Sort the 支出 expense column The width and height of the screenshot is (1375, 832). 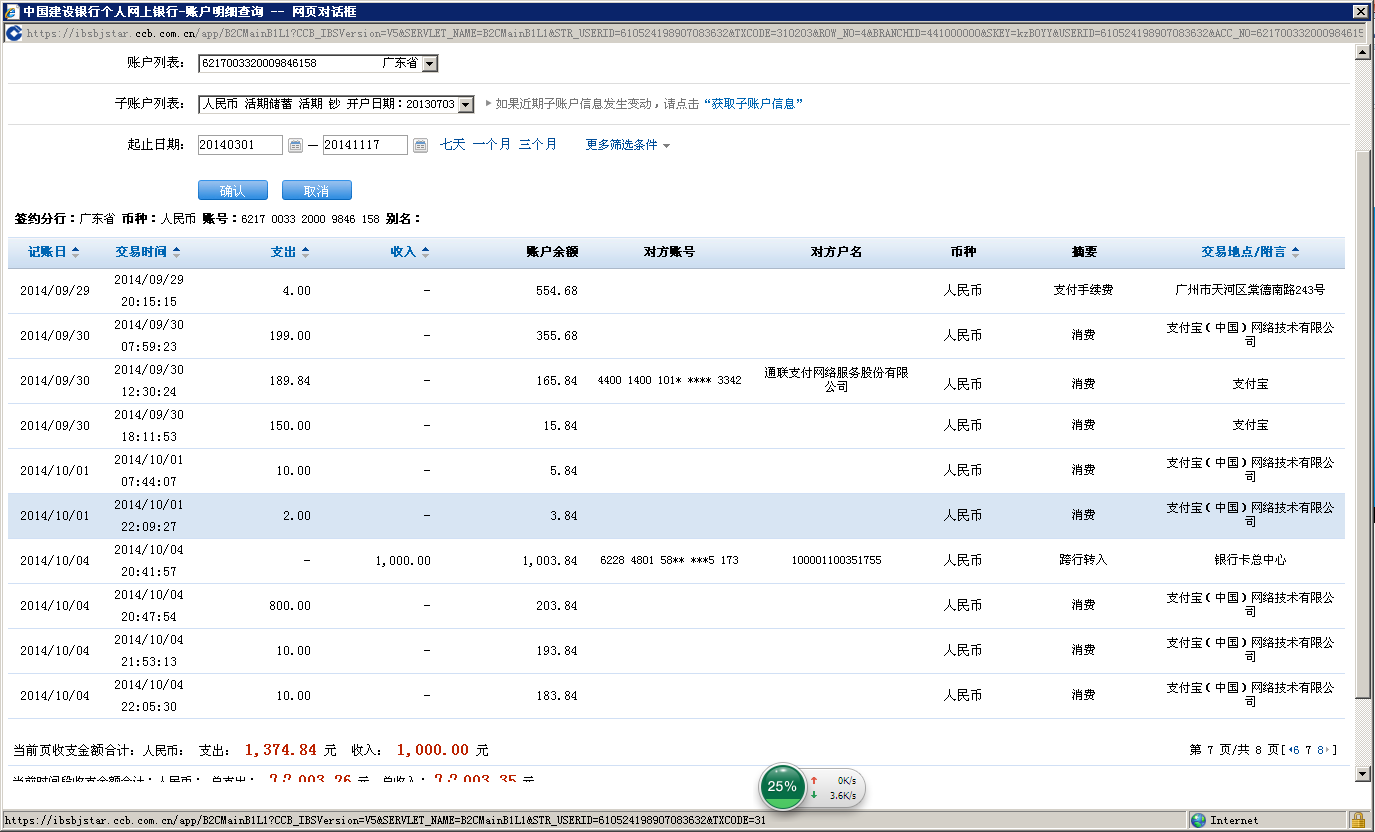pos(290,252)
